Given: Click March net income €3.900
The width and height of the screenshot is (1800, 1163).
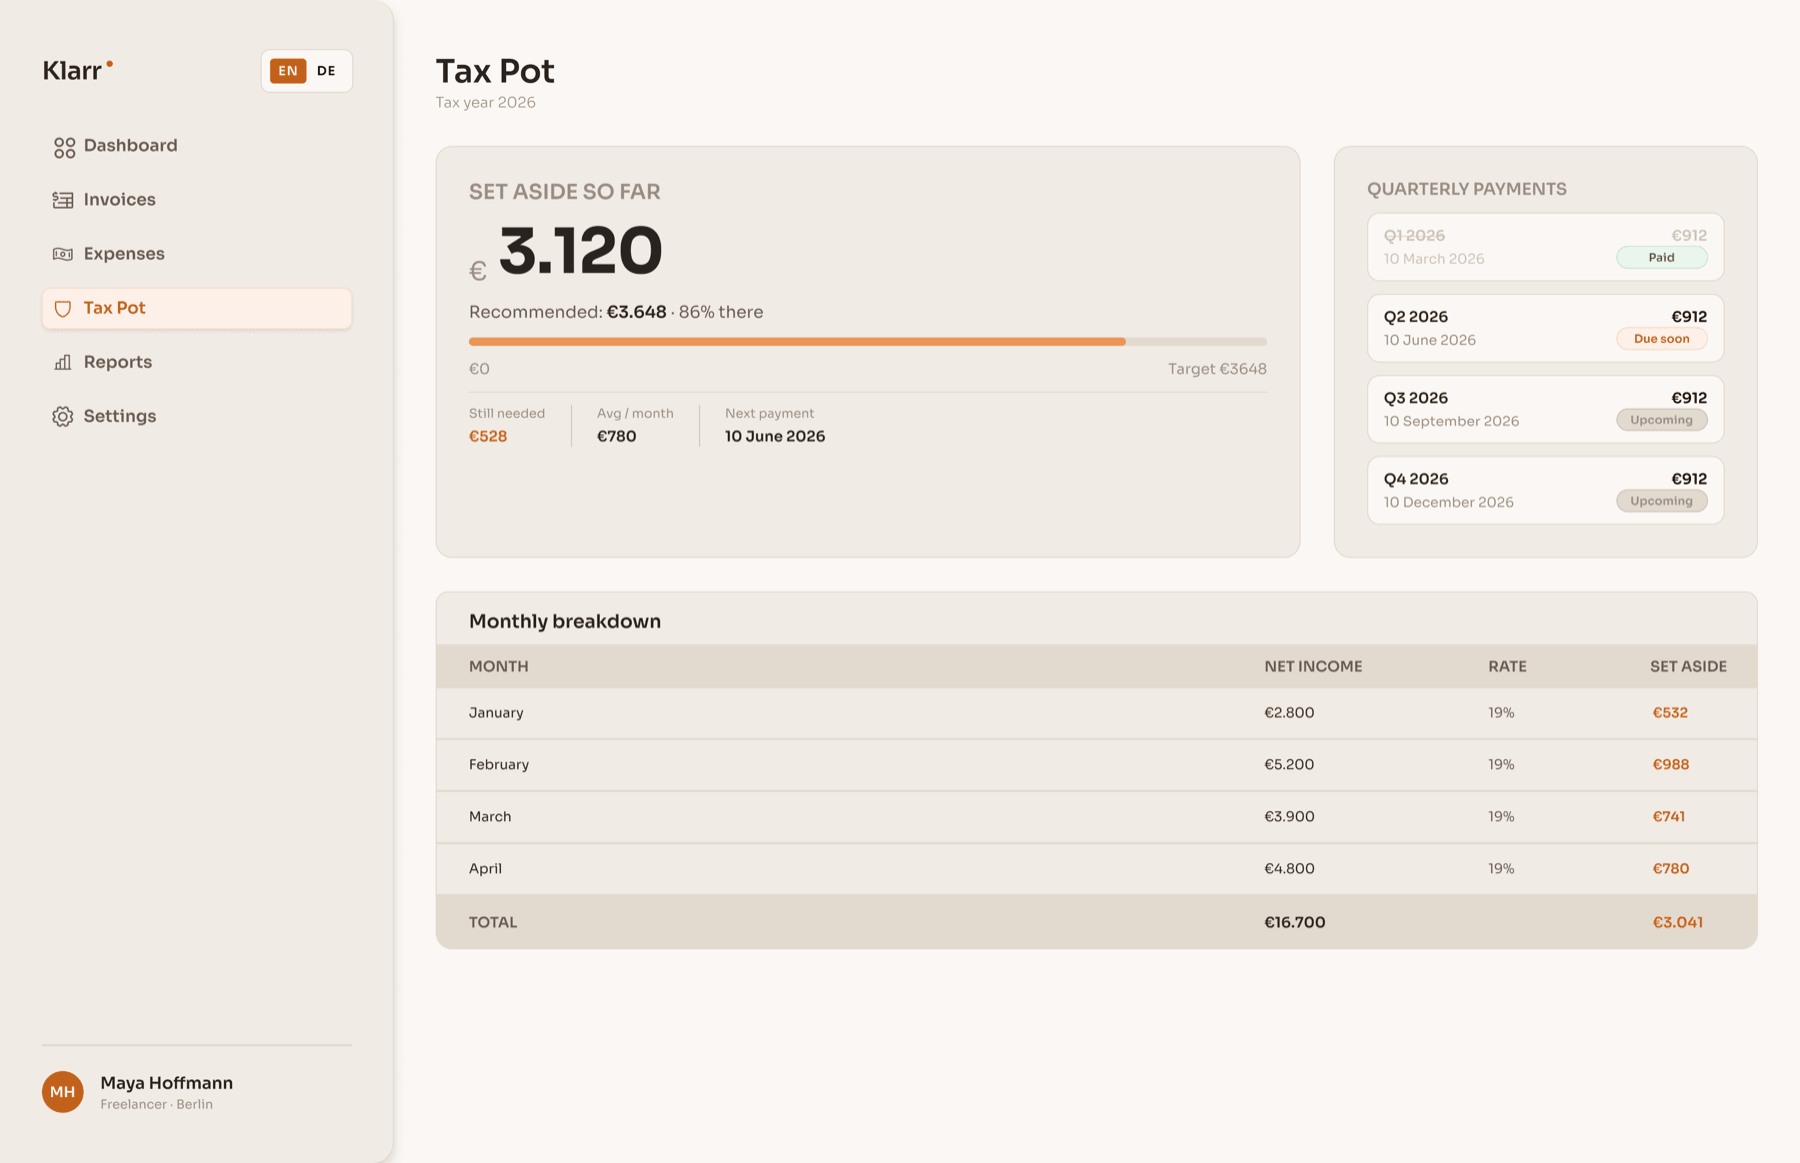Looking at the screenshot, I should (x=1289, y=816).
